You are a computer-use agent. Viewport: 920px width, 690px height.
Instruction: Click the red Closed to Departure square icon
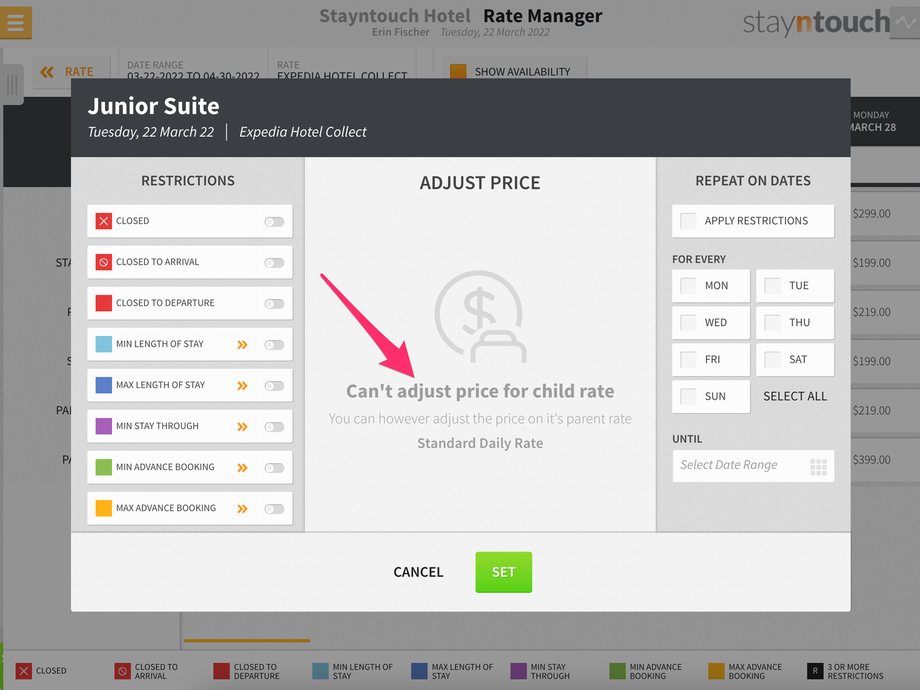click(x=104, y=303)
